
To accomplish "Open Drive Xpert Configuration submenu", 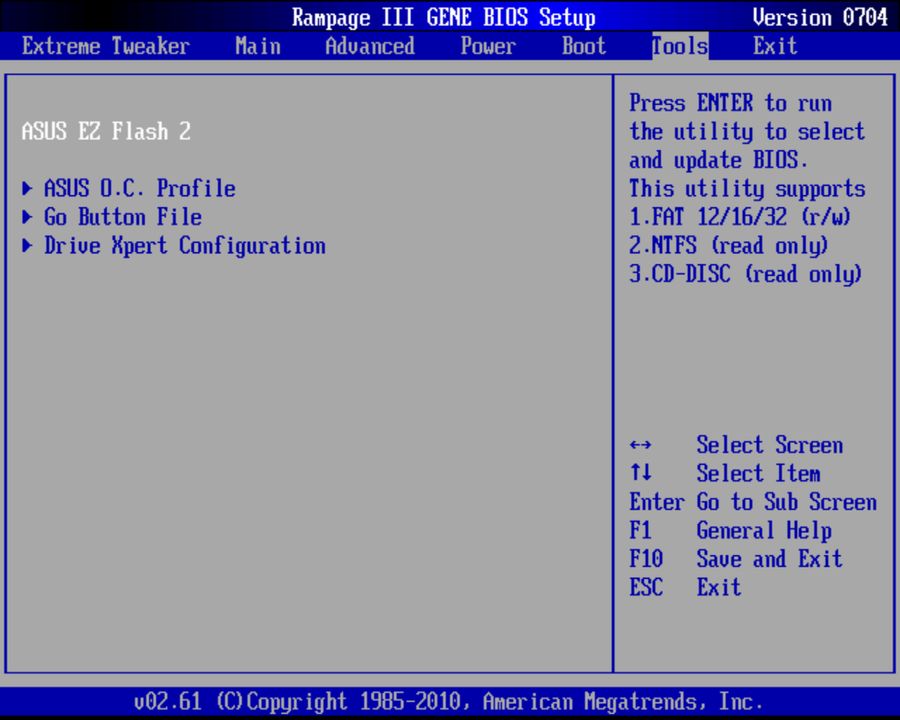I will [x=185, y=246].
